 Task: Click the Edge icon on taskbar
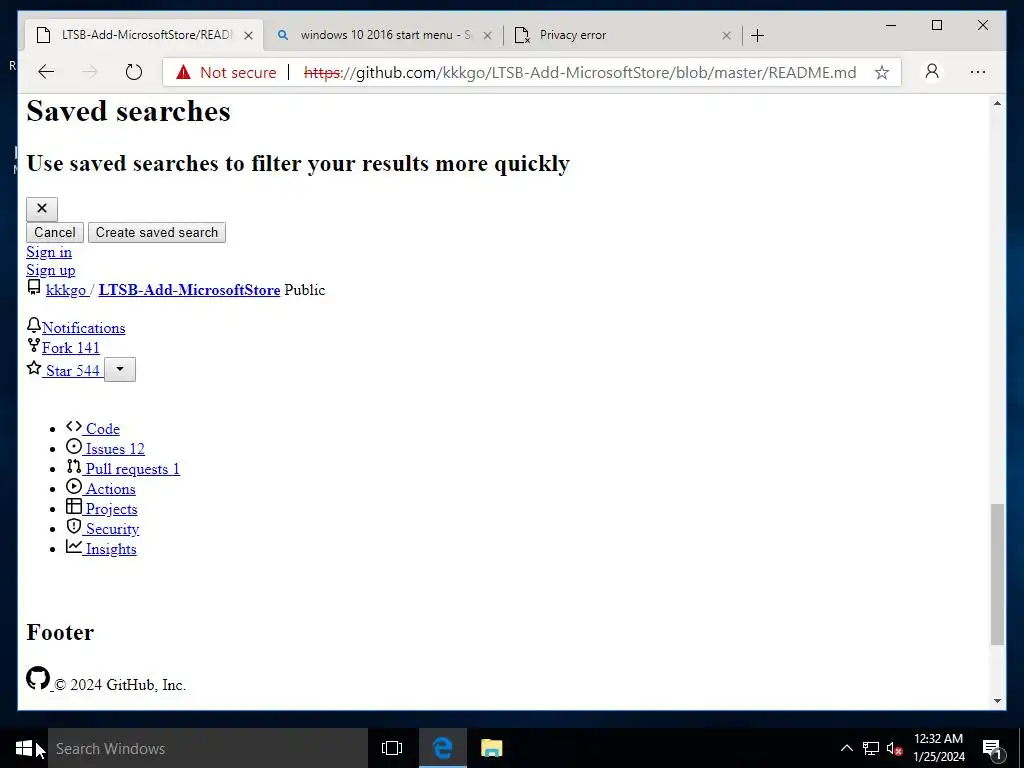(x=442, y=748)
